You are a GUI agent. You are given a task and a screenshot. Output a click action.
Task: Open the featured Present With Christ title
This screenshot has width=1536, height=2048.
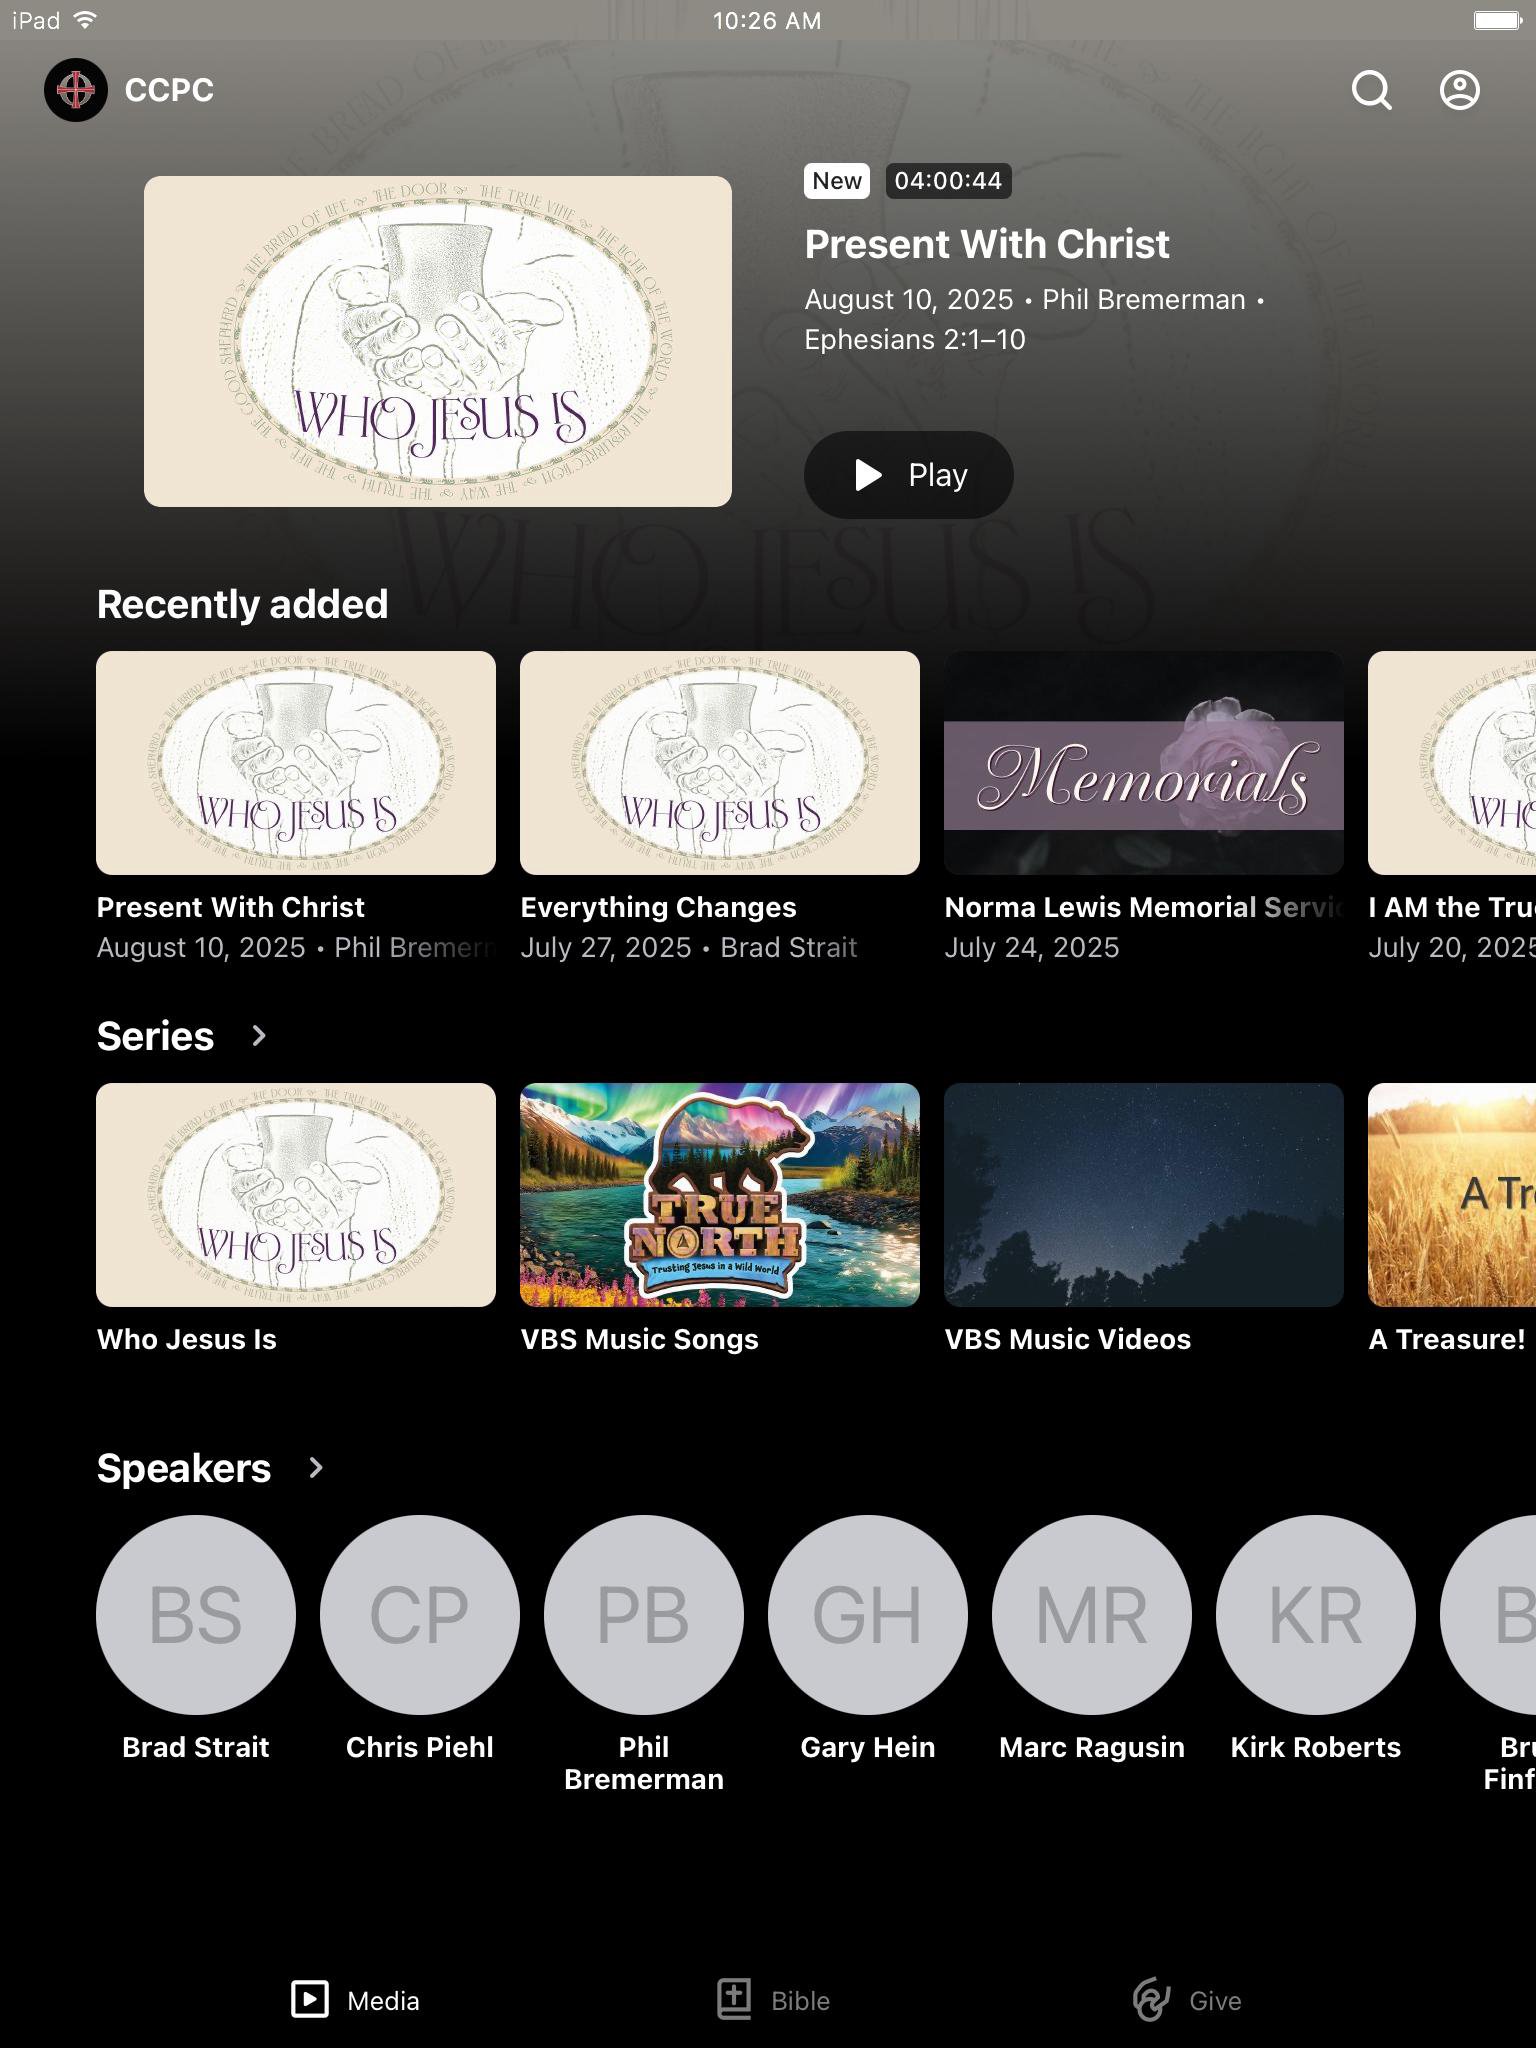pyautogui.click(x=986, y=245)
